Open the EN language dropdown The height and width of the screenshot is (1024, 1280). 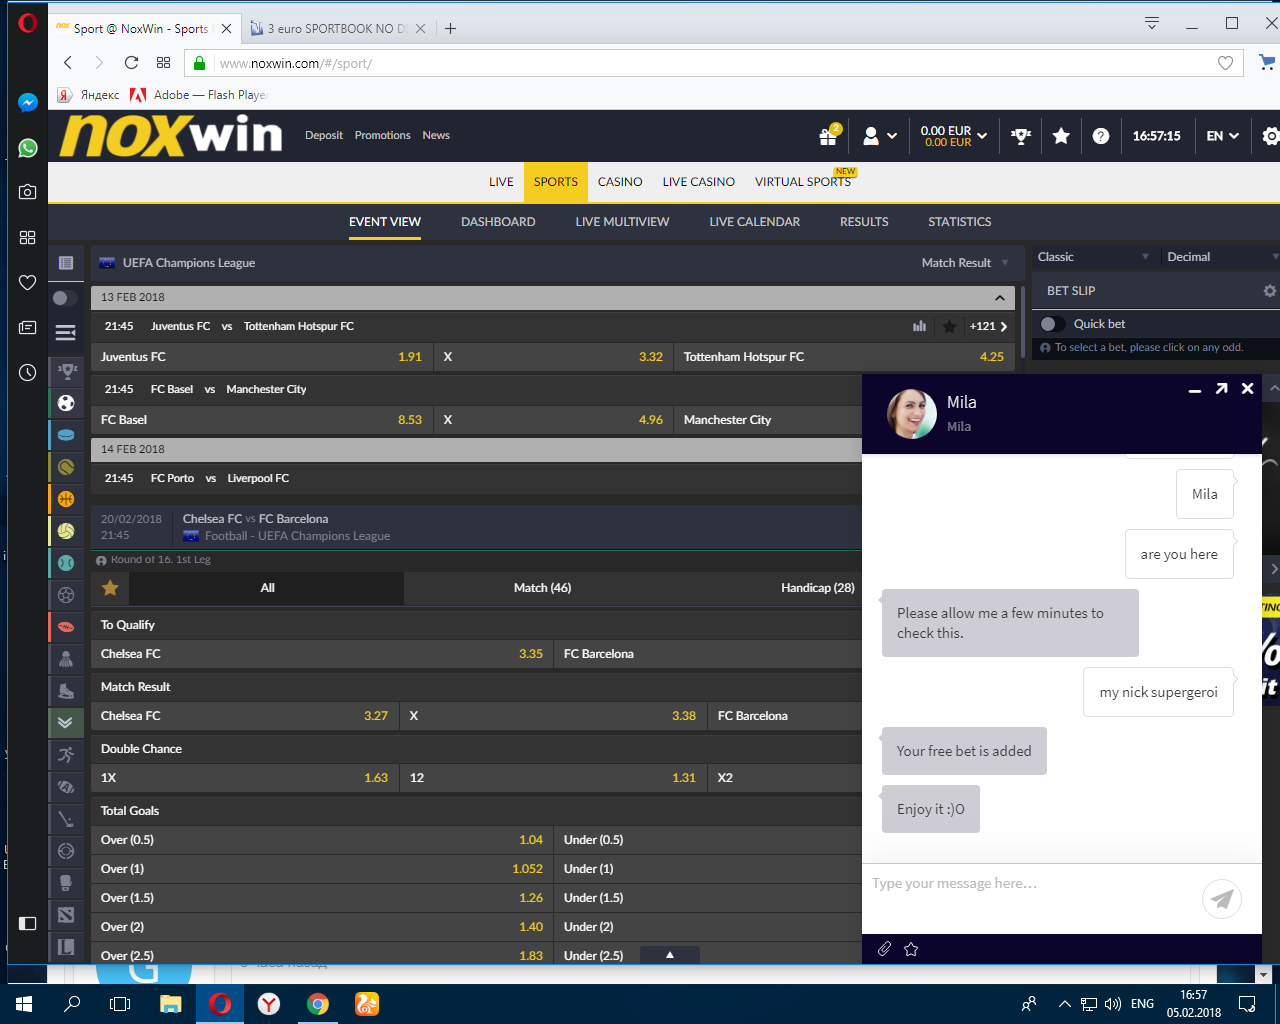[x=1223, y=136]
